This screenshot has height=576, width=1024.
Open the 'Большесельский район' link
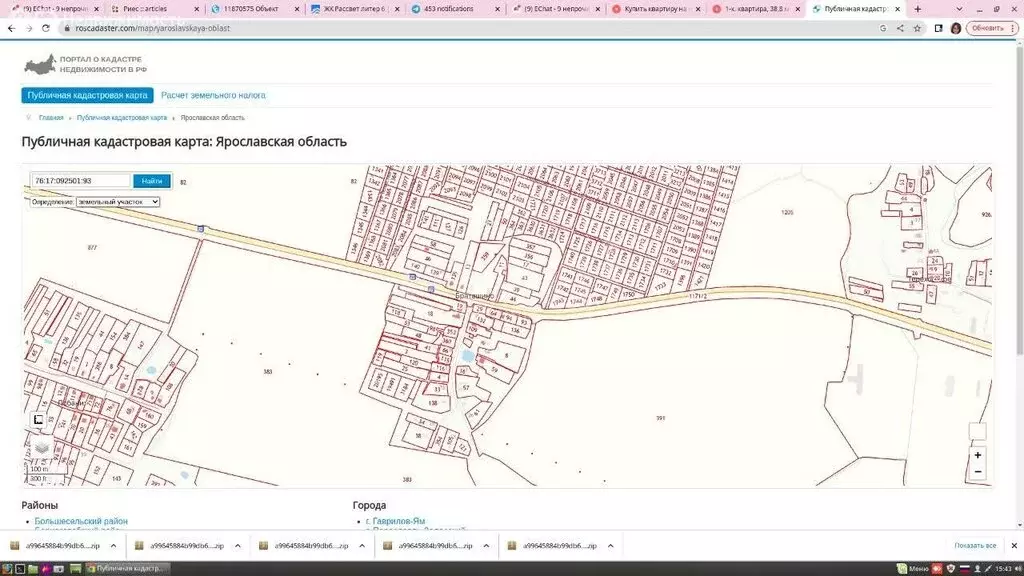coord(81,521)
